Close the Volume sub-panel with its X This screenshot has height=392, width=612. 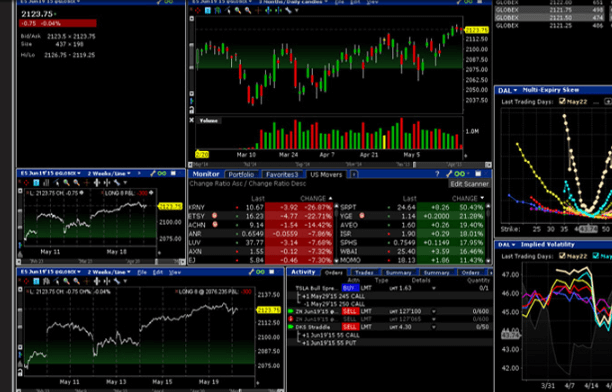[192, 121]
